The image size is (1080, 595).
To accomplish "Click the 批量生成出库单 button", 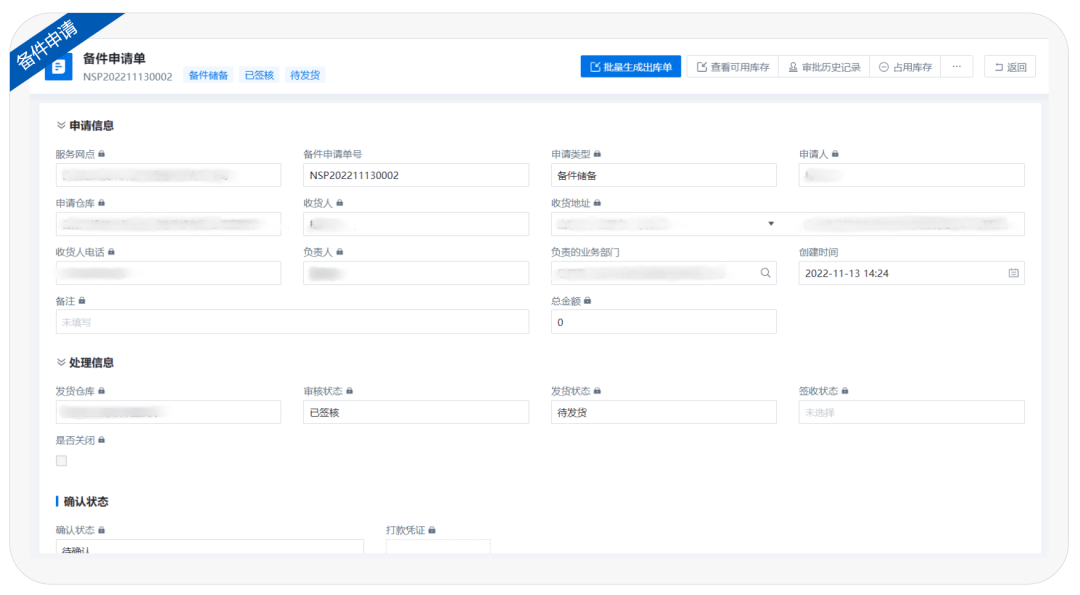I will (x=630, y=67).
